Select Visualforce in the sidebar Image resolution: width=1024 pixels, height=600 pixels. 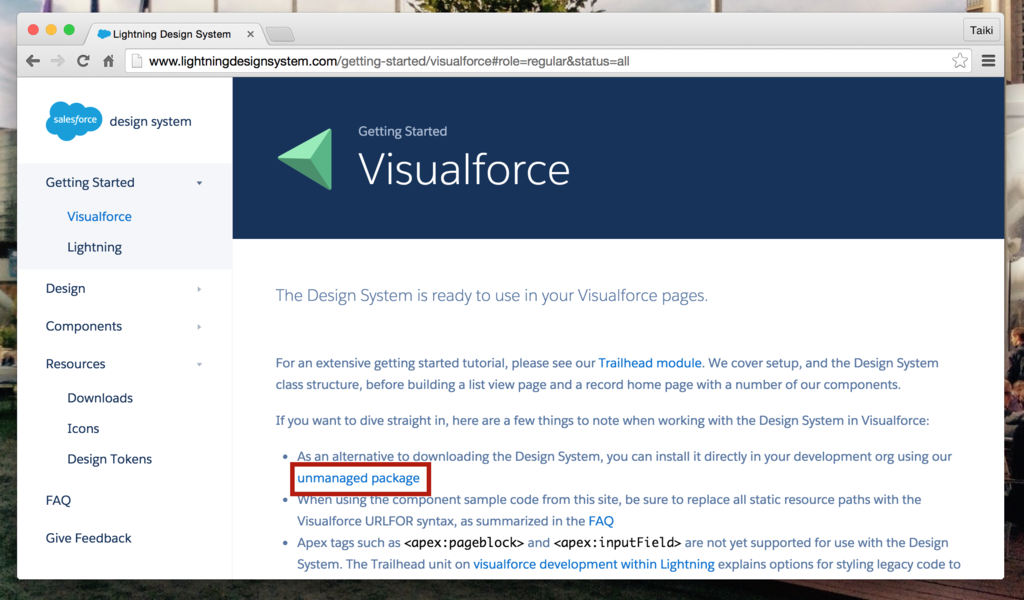point(99,217)
